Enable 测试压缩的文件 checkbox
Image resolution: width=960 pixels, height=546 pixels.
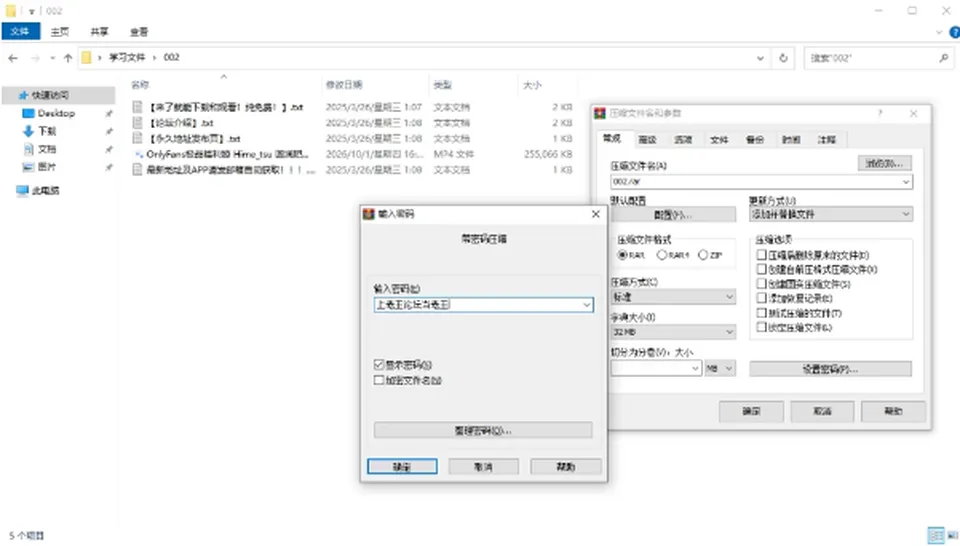(762, 313)
